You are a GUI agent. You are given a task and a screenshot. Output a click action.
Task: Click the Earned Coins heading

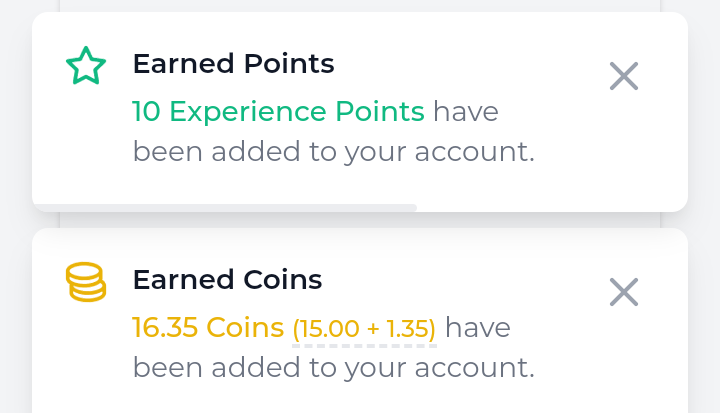227,280
